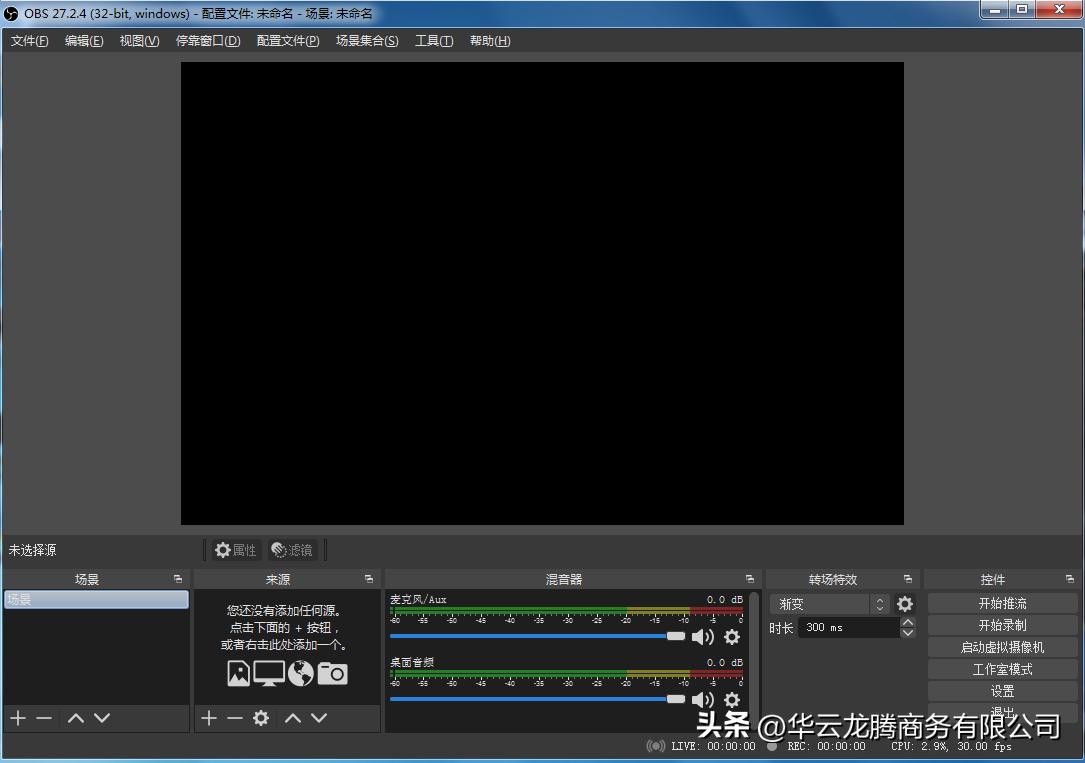Open the 工具(T) menu
The image size is (1085, 763).
click(433, 41)
